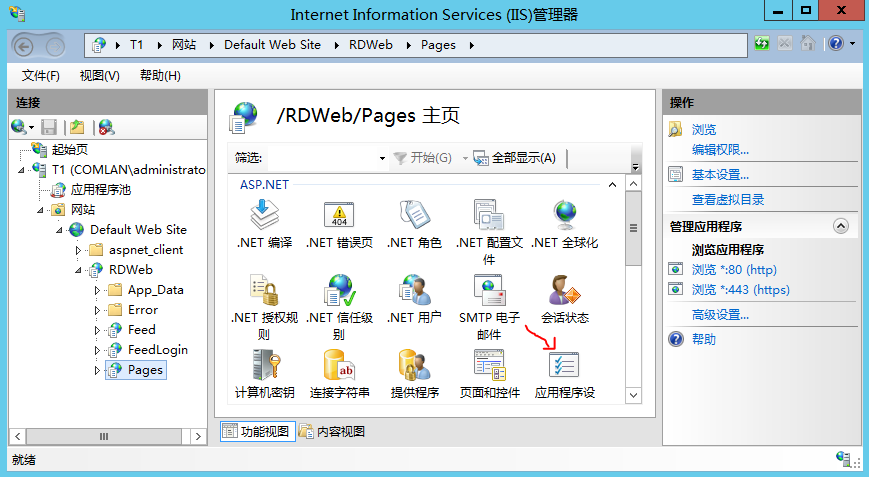
Task: Open the 连接字符串 feature icon
Action: [339, 365]
